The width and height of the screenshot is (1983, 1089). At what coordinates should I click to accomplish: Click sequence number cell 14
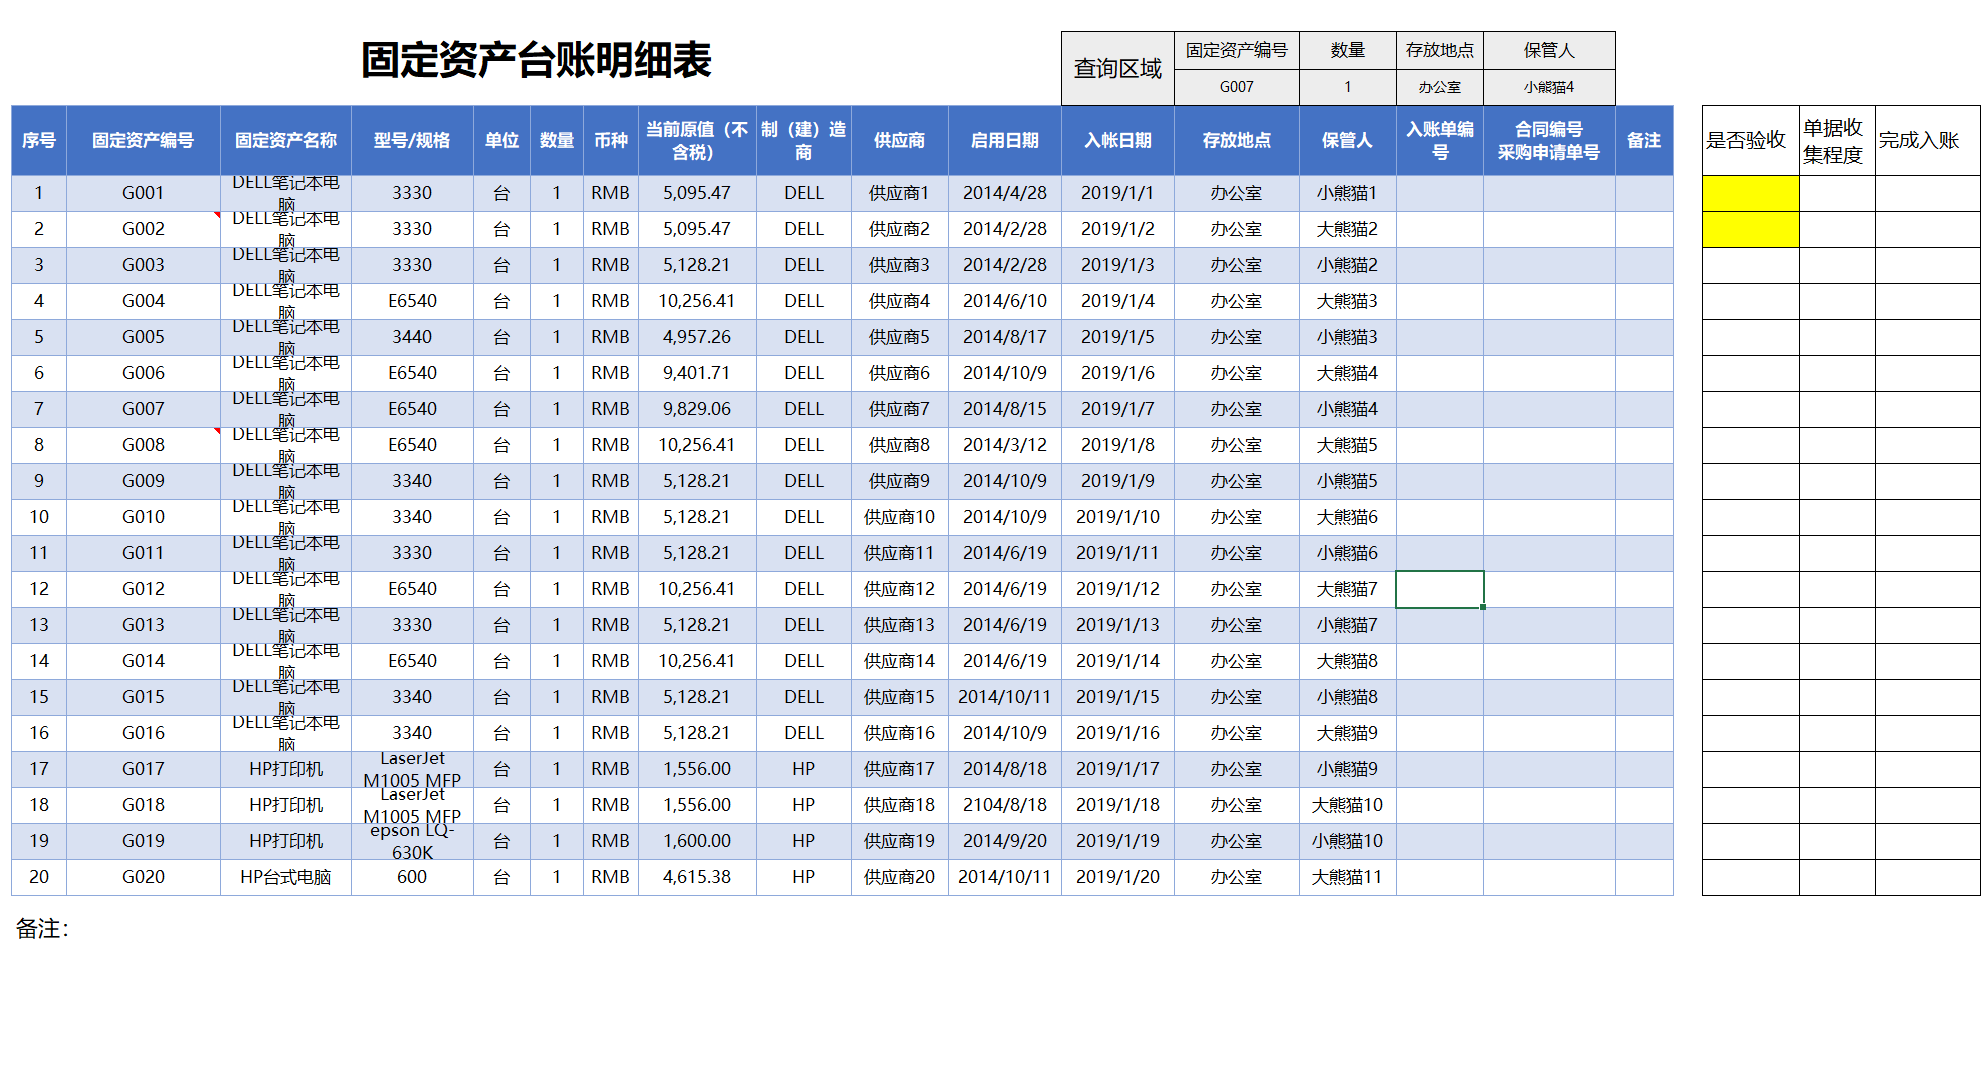coord(39,661)
